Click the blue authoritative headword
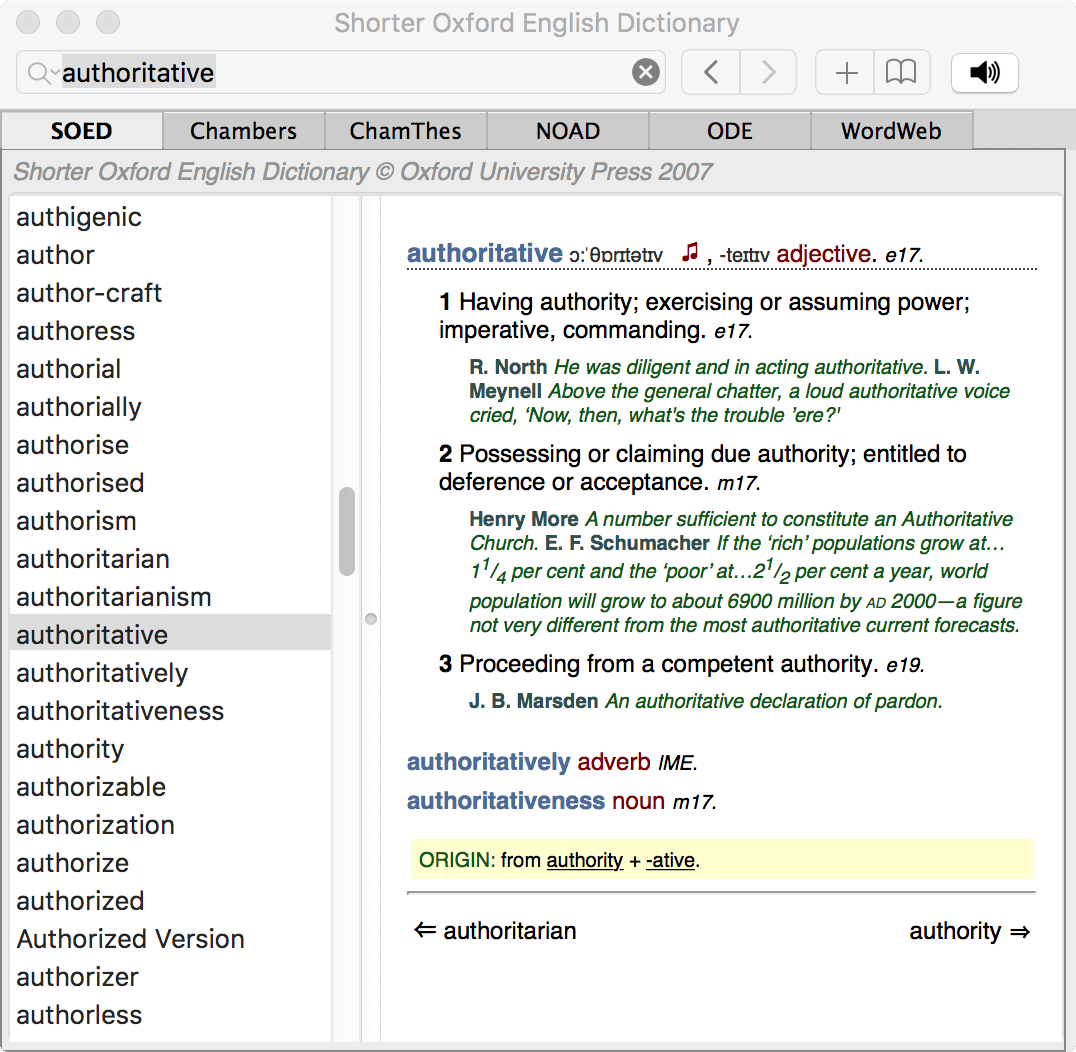This screenshot has height=1052, width=1076. pos(484,253)
